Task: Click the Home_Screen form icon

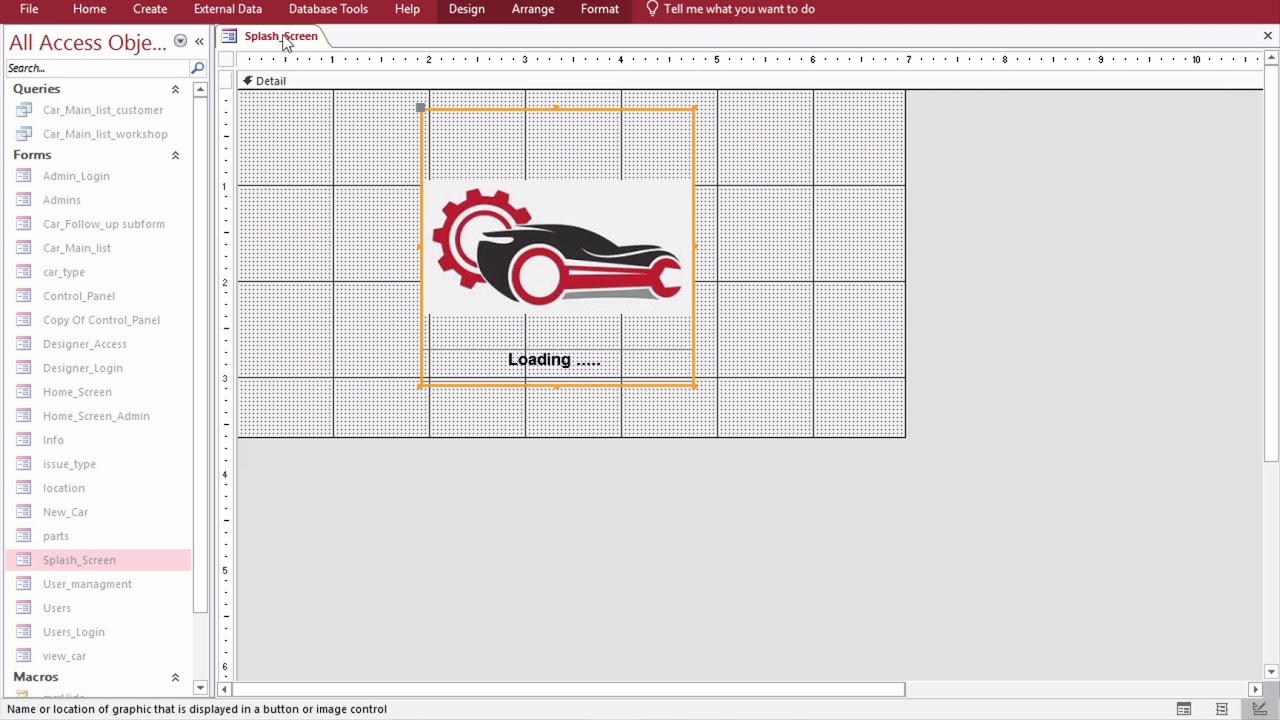Action: point(24,392)
